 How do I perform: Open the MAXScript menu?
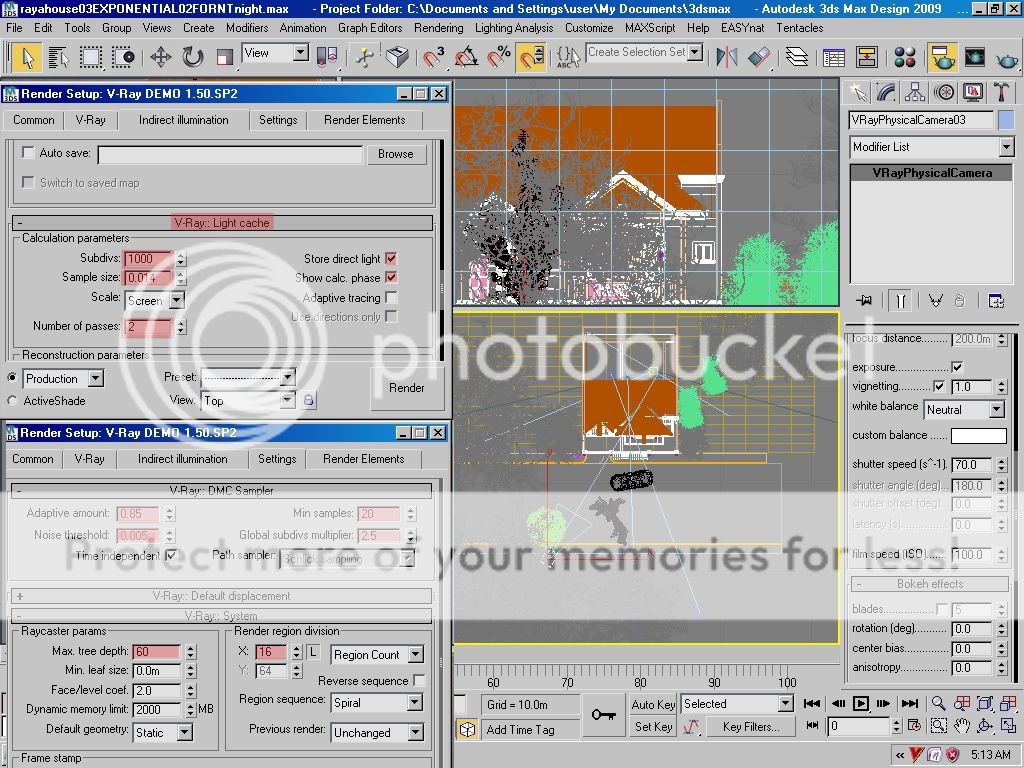click(x=650, y=28)
